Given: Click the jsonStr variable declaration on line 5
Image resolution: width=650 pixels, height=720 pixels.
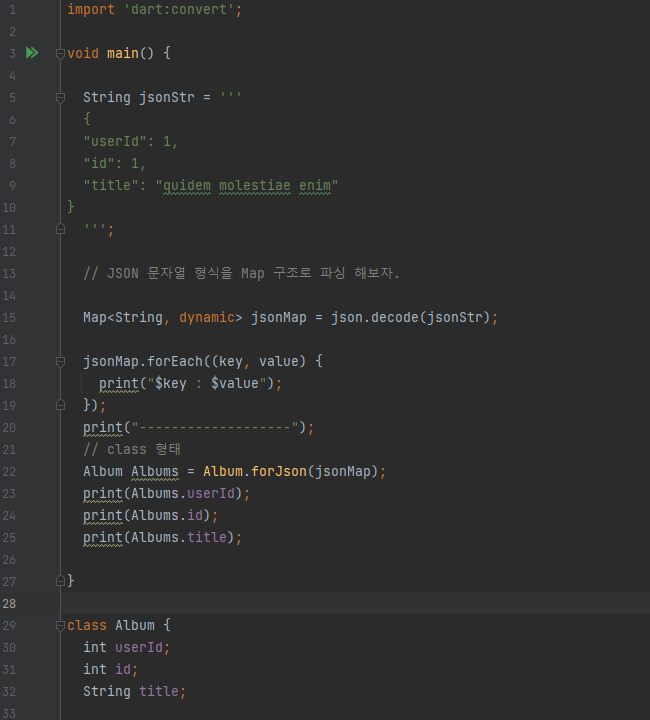Looking at the screenshot, I should (167, 97).
